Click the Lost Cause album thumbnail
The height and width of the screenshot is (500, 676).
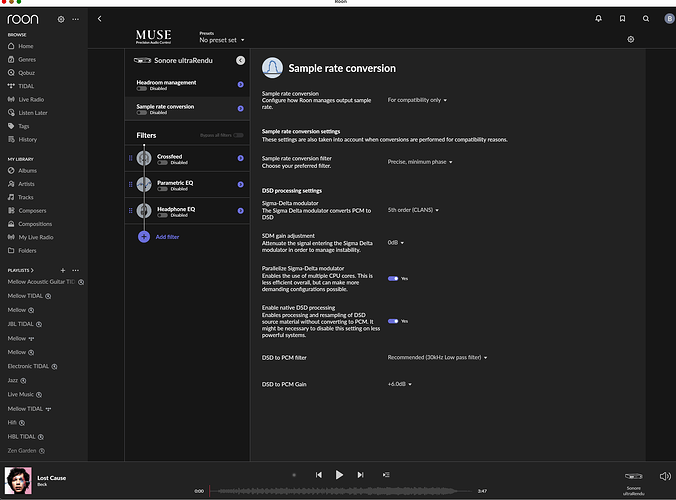click(17, 480)
